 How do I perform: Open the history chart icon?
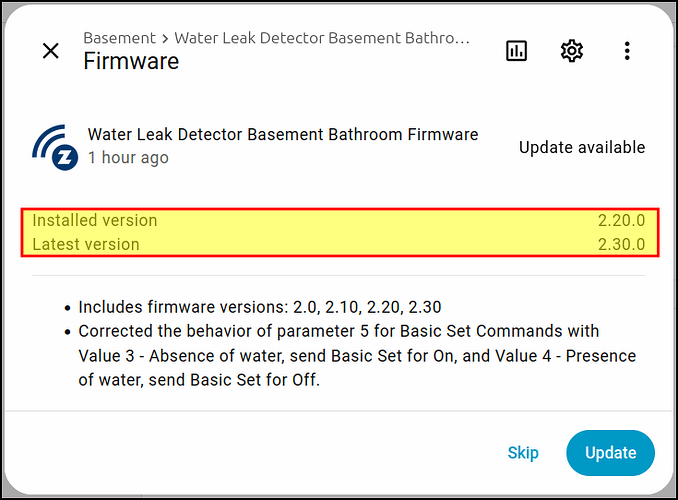click(516, 51)
